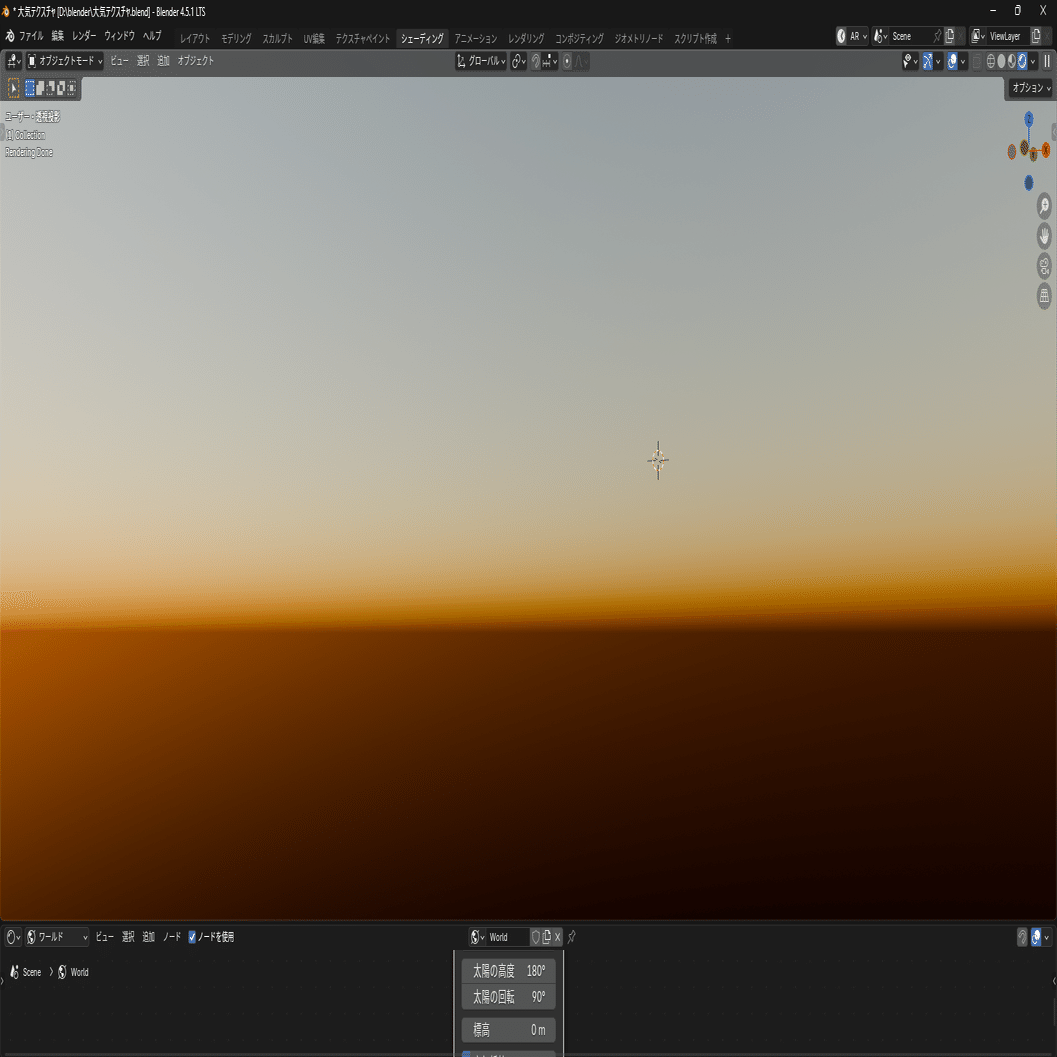This screenshot has height=1057, width=1057.
Task: Click the zoom magnifier navigation icon
Action: click(1044, 206)
